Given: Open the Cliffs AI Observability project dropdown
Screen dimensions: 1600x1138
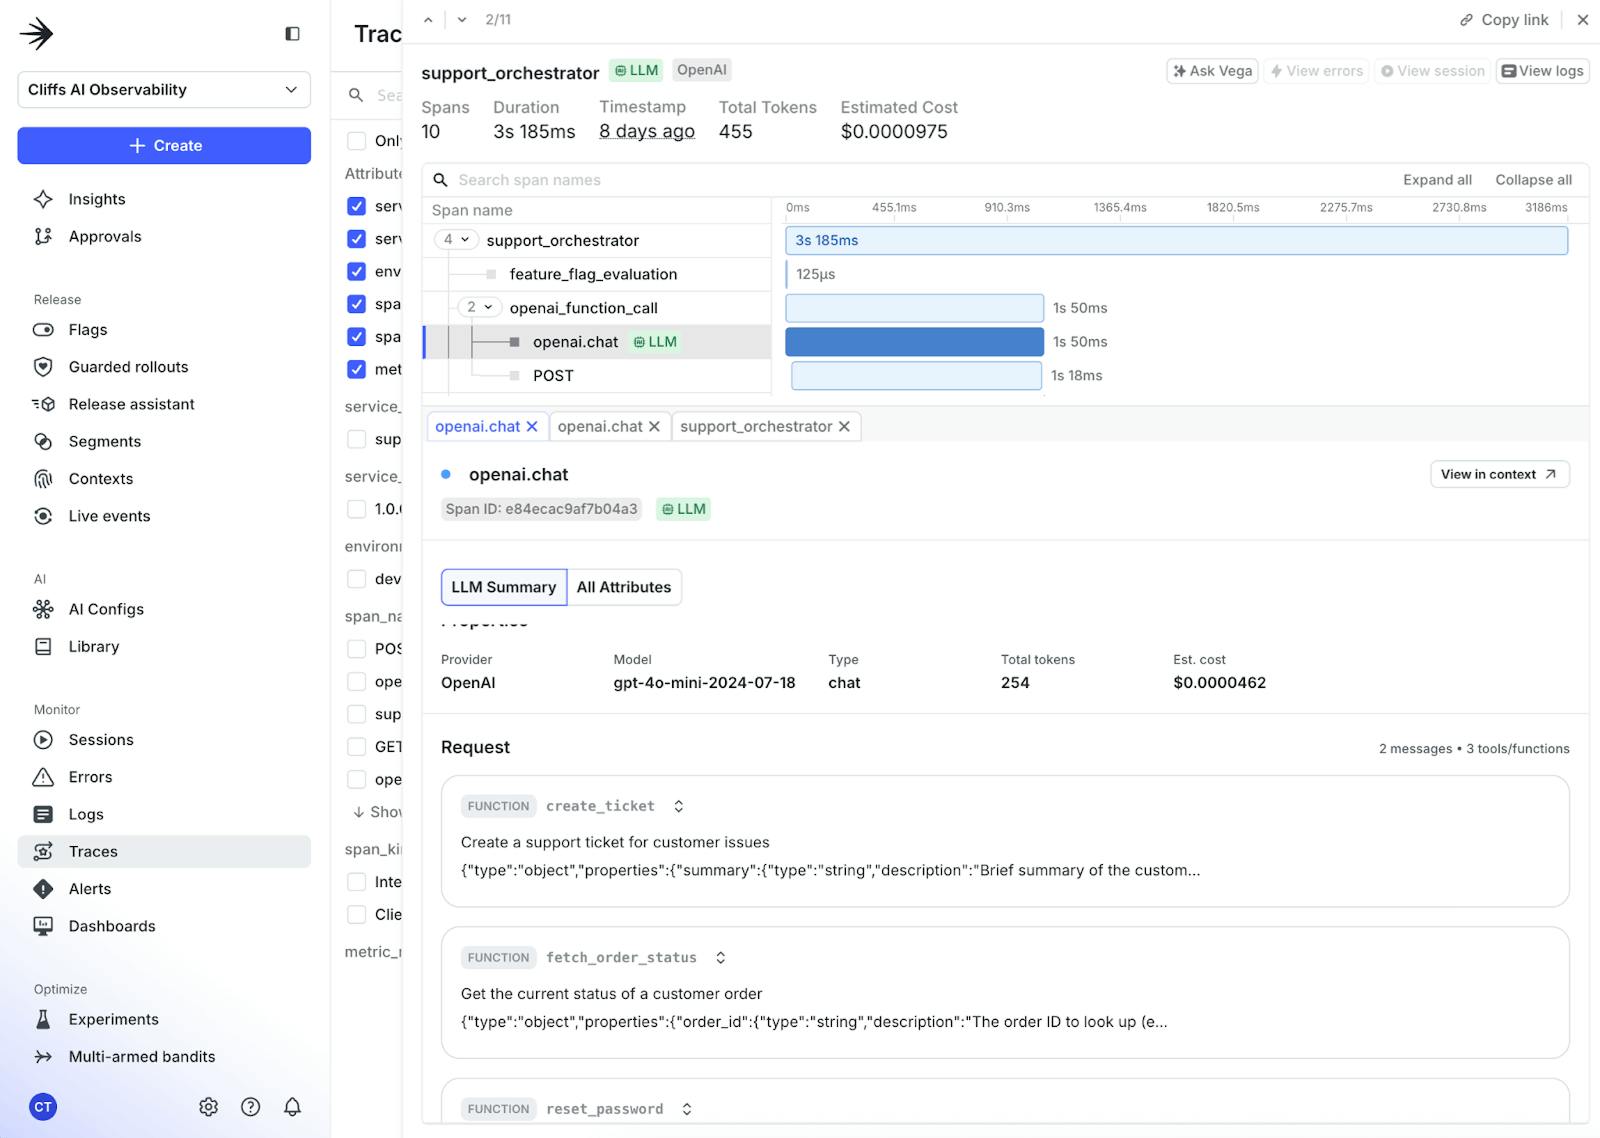Looking at the screenshot, I should click(164, 90).
